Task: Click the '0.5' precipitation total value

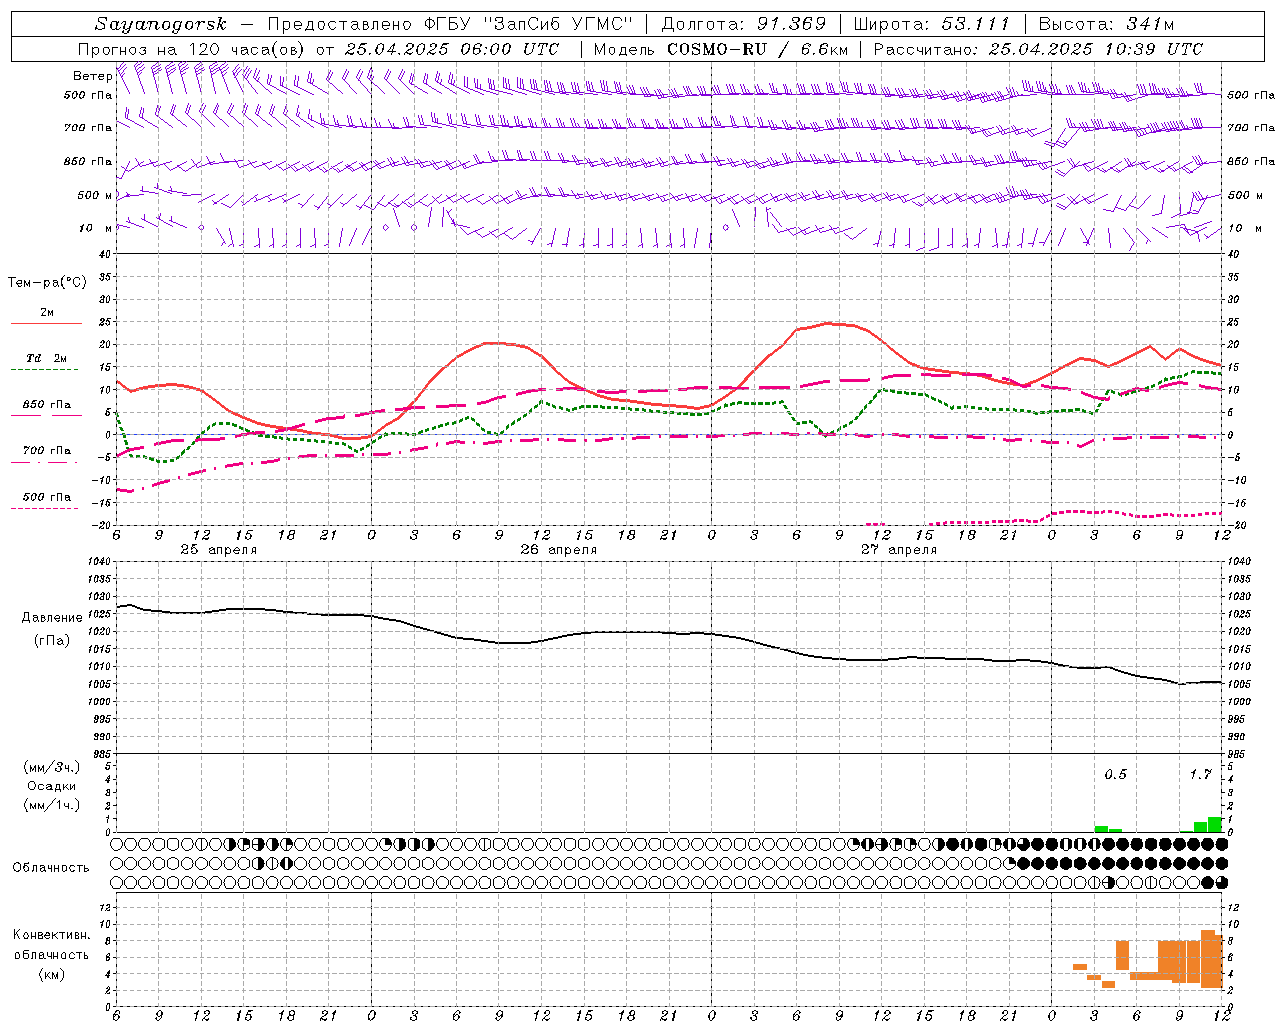Action: point(1115,774)
